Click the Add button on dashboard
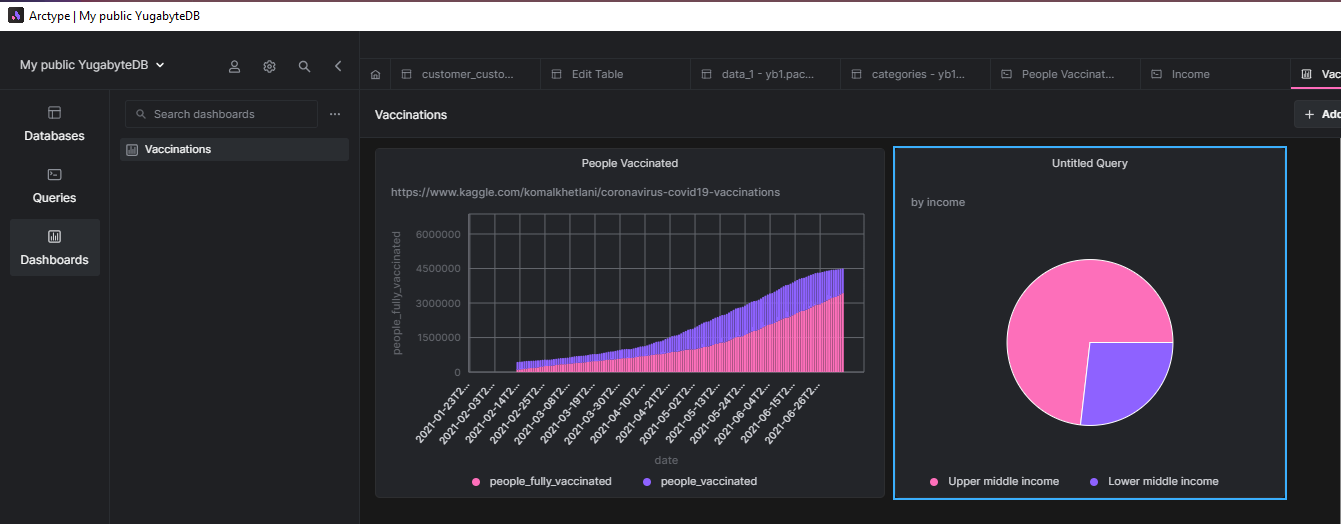Screen dimensions: 1341x524 (x=1318, y=114)
